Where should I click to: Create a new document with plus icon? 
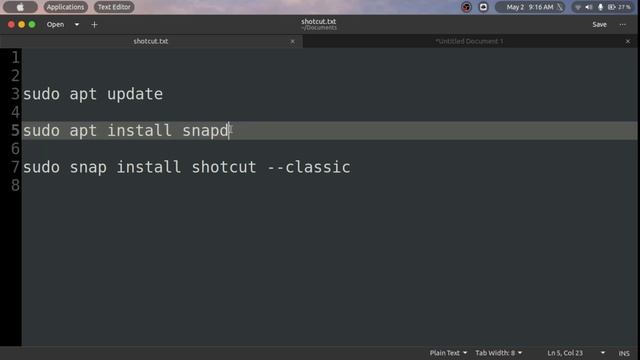click(x=94, y=24)
